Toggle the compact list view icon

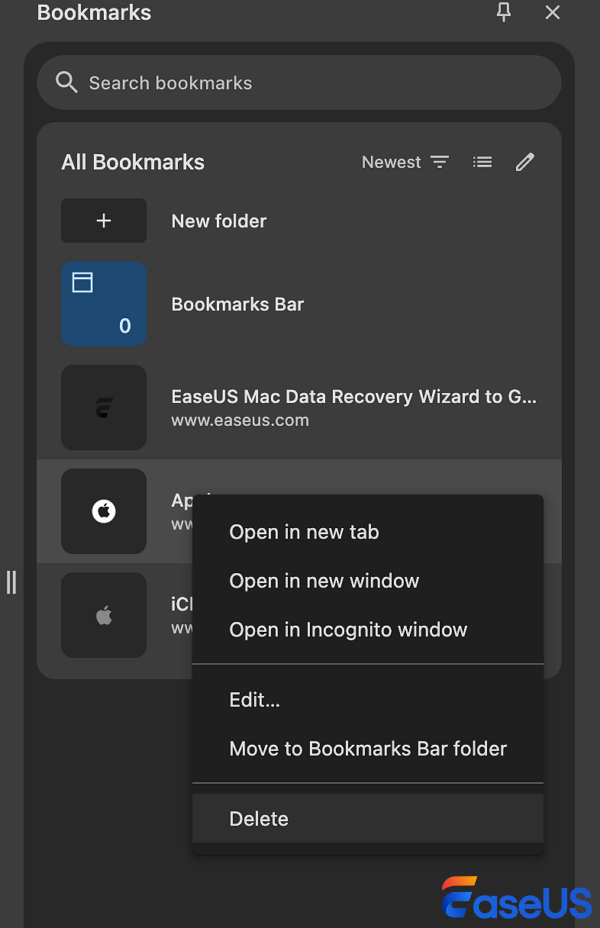(483, 162)
